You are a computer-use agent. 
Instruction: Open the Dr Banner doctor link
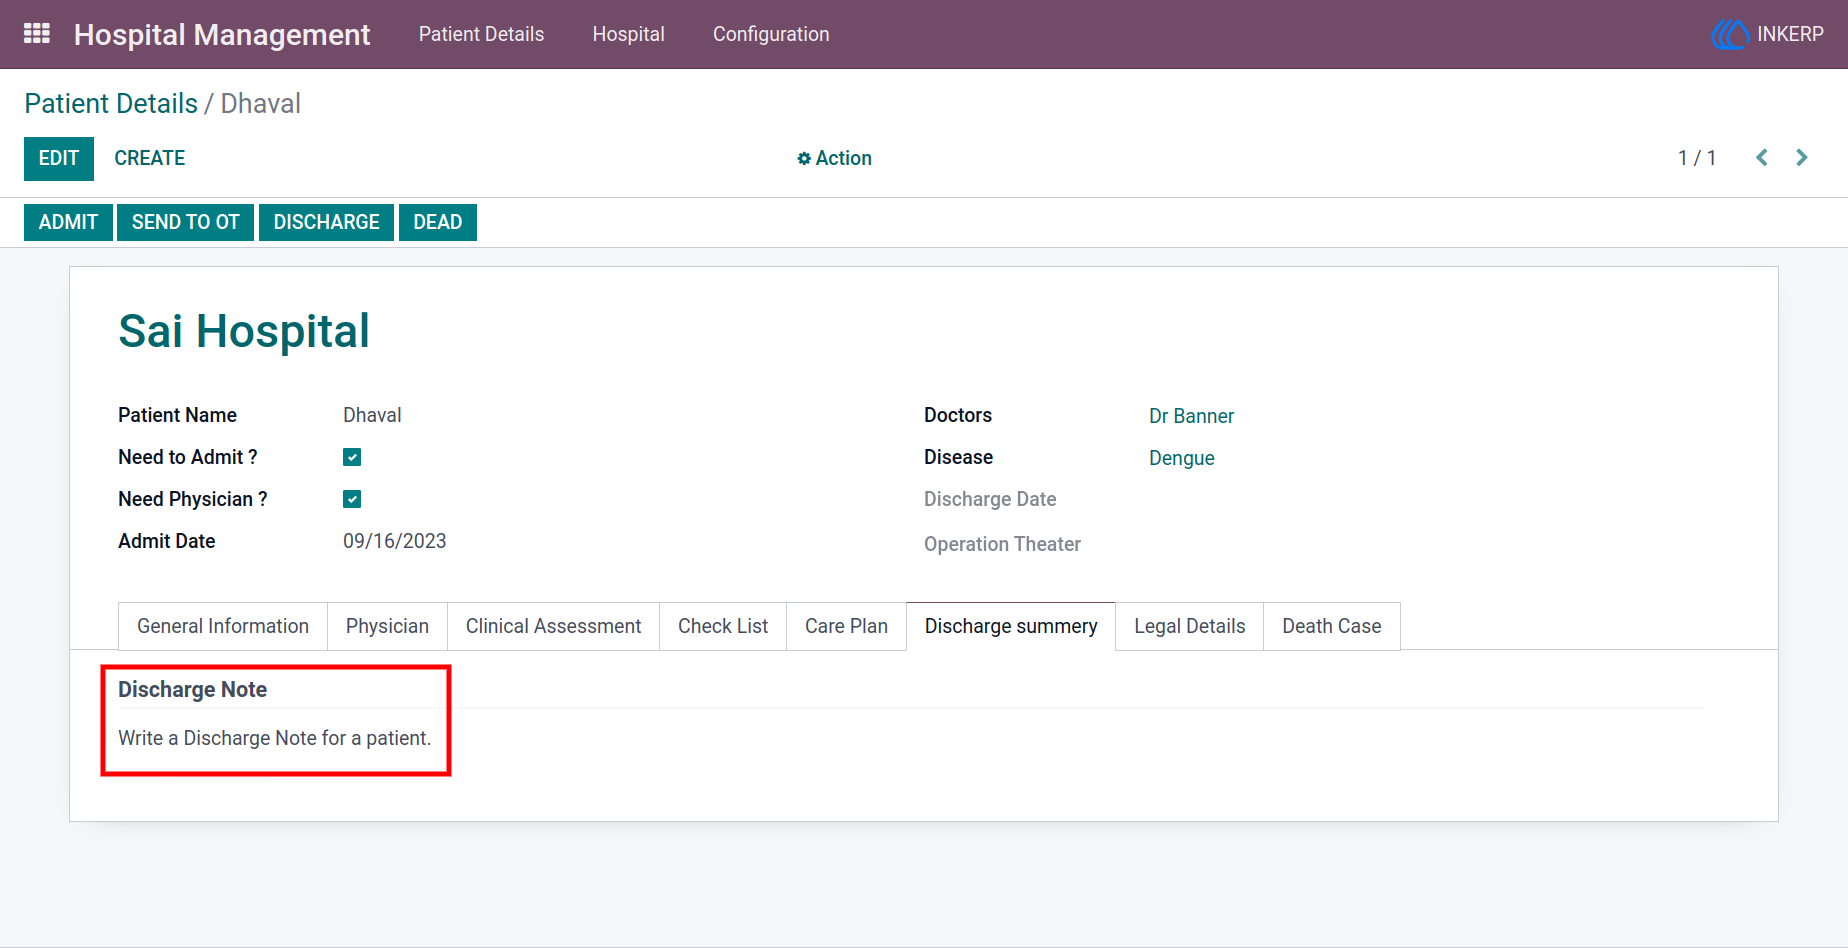pos(1191,416)
